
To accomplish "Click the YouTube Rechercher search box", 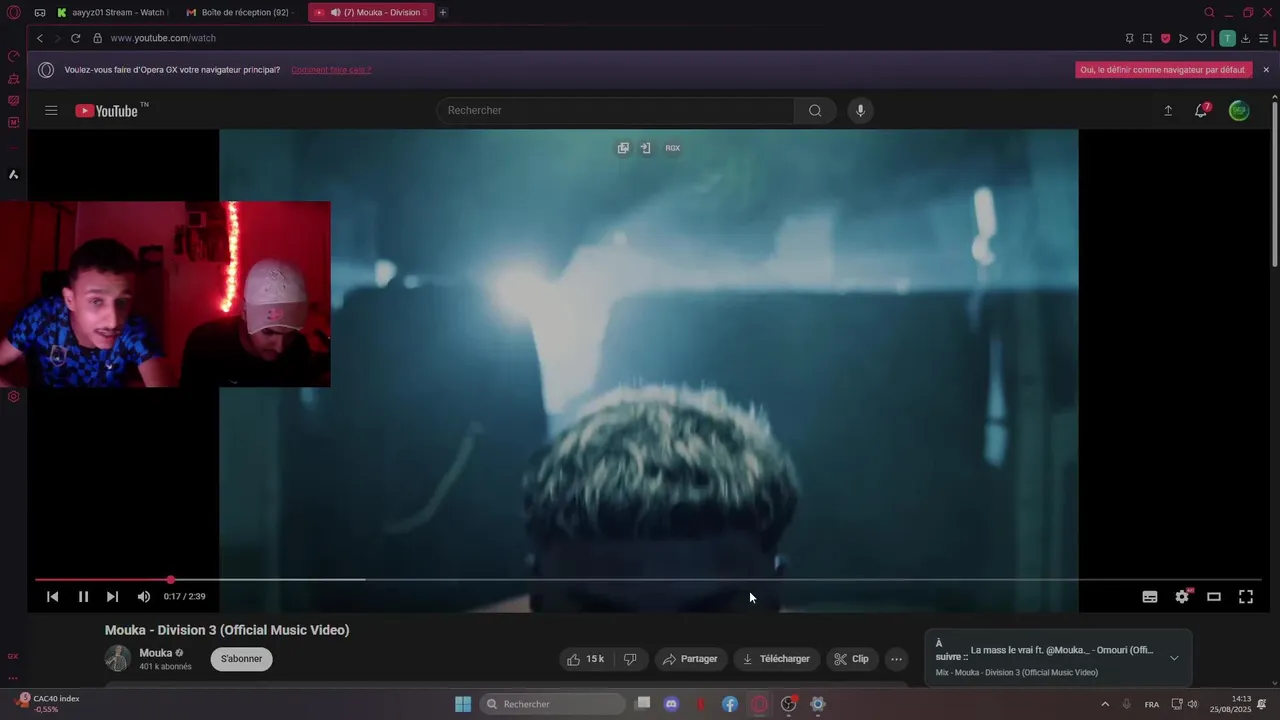I will pos(615,110).
